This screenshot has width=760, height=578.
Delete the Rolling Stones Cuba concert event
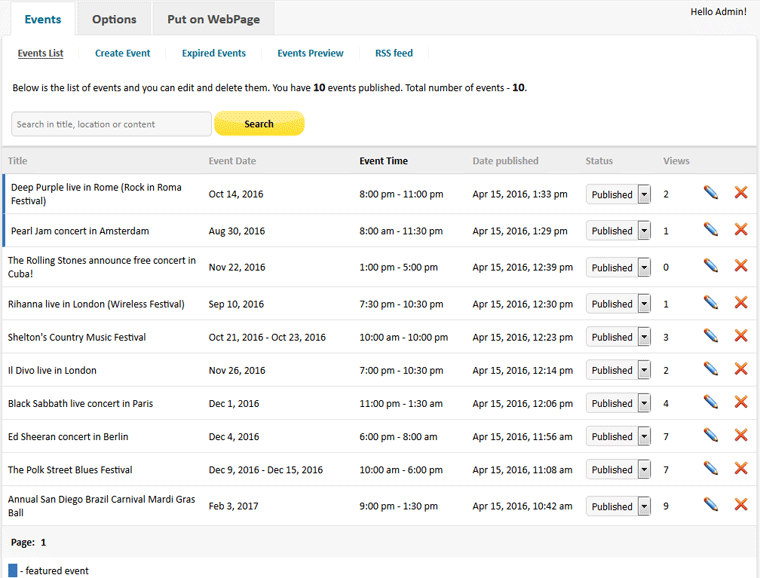(741, 266)
